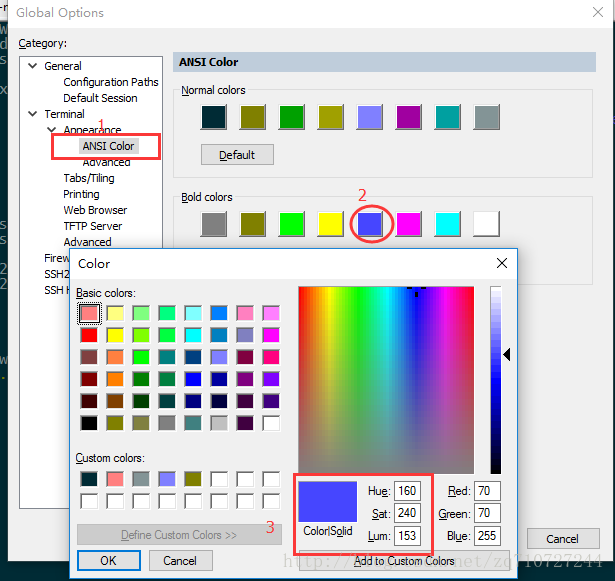Viewport: 615px width, 581px height.
Task: Open Tabs/Tiling settings
Action: coord(89,178)
